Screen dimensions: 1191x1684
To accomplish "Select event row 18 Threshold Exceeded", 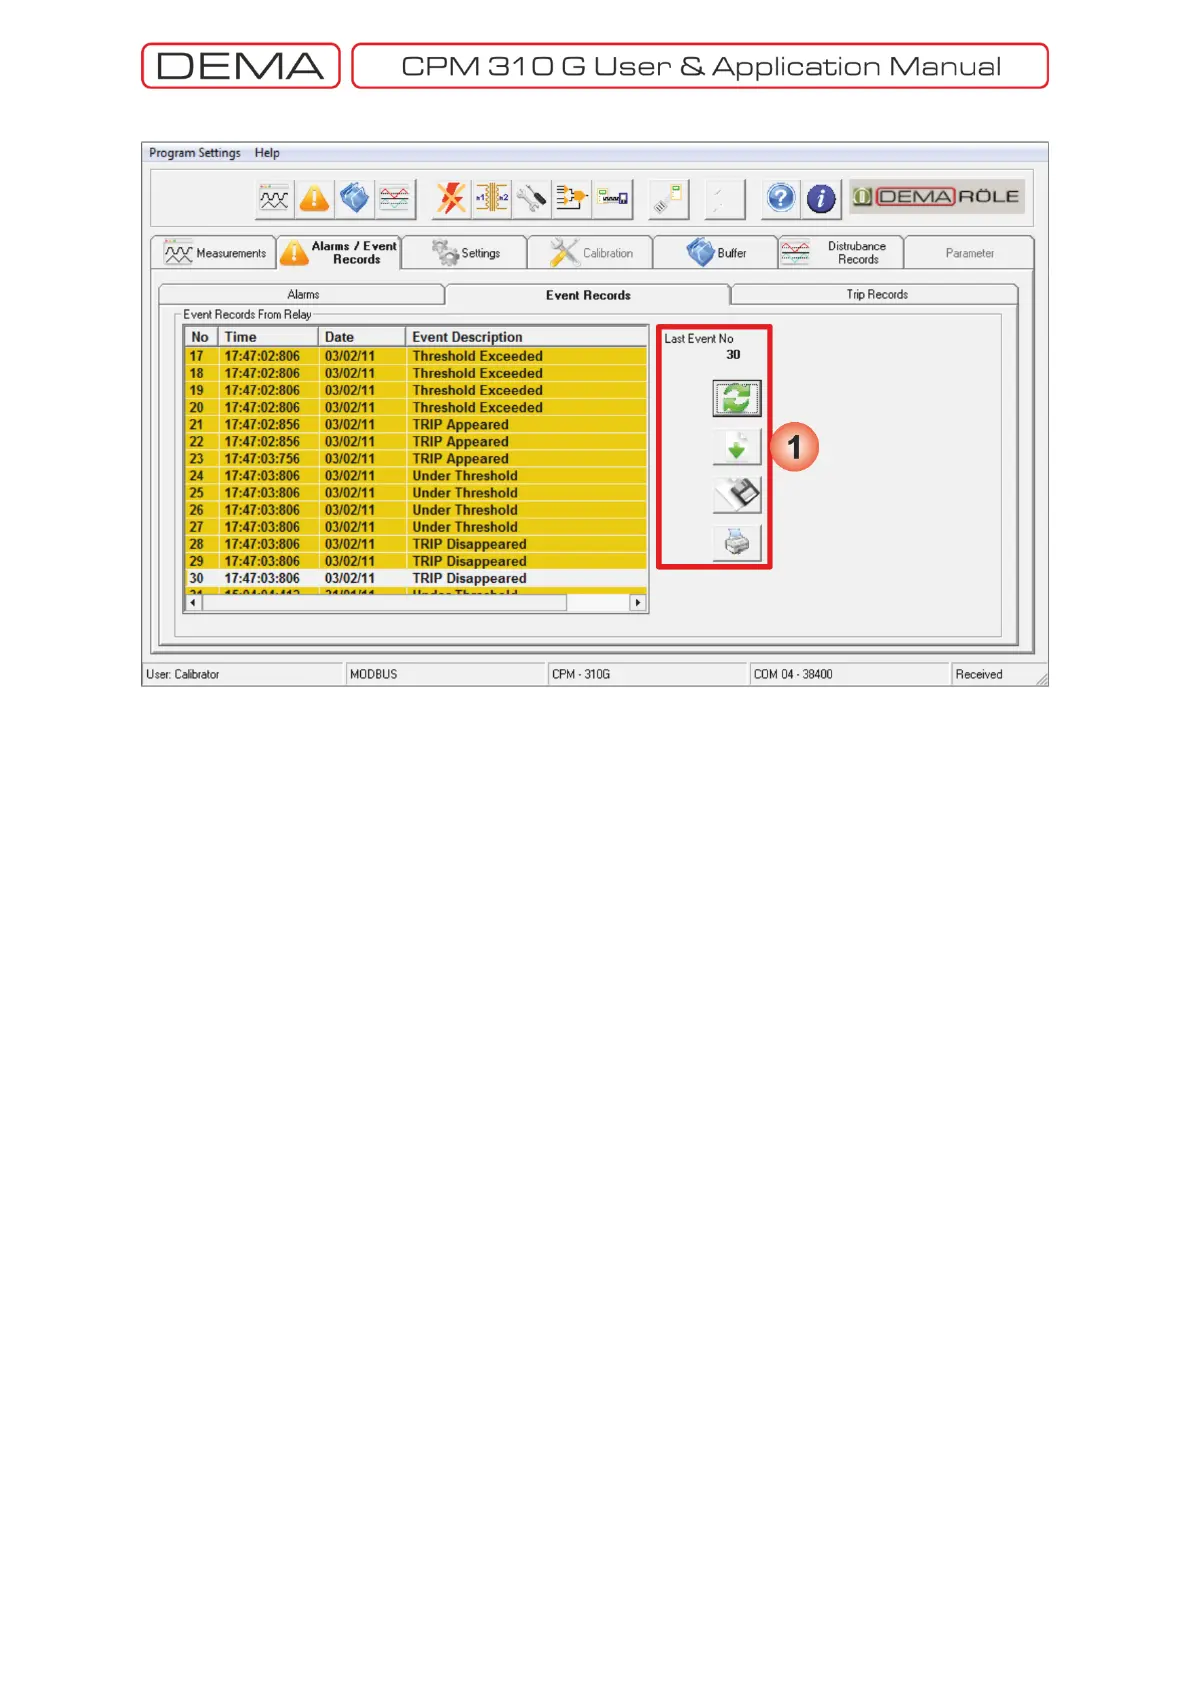I will click(x=416, y=373).
